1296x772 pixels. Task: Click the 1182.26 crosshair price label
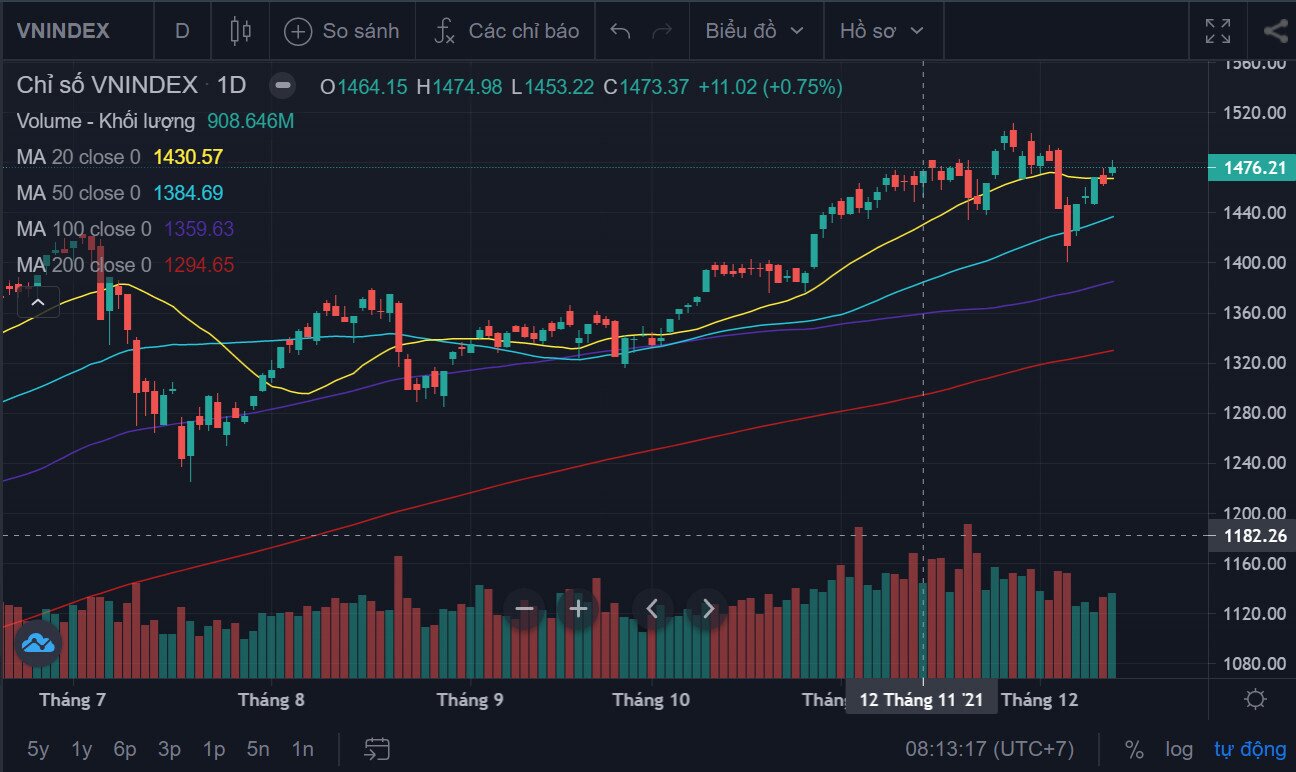click(1254, 536)
